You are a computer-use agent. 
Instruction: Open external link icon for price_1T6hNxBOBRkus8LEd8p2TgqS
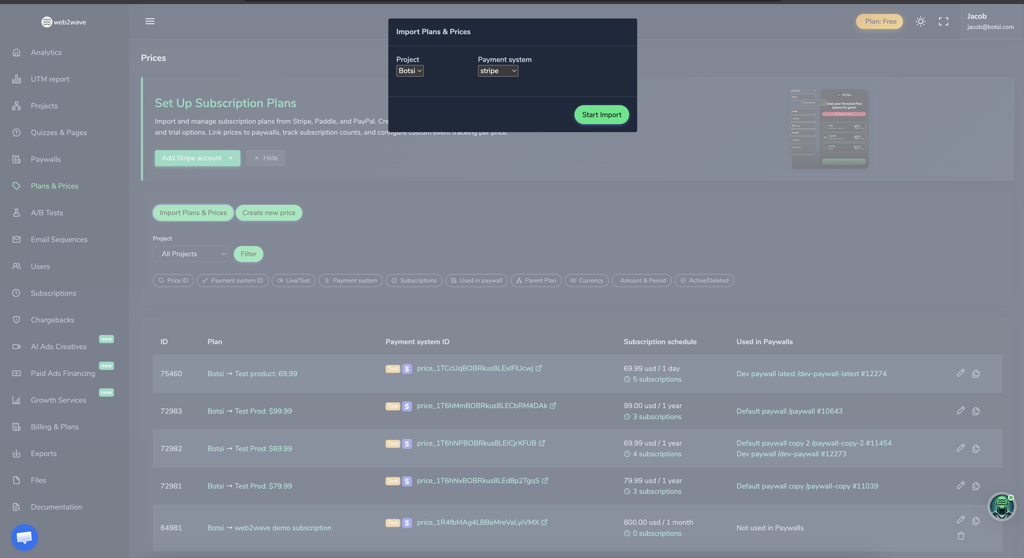[545, 480]
